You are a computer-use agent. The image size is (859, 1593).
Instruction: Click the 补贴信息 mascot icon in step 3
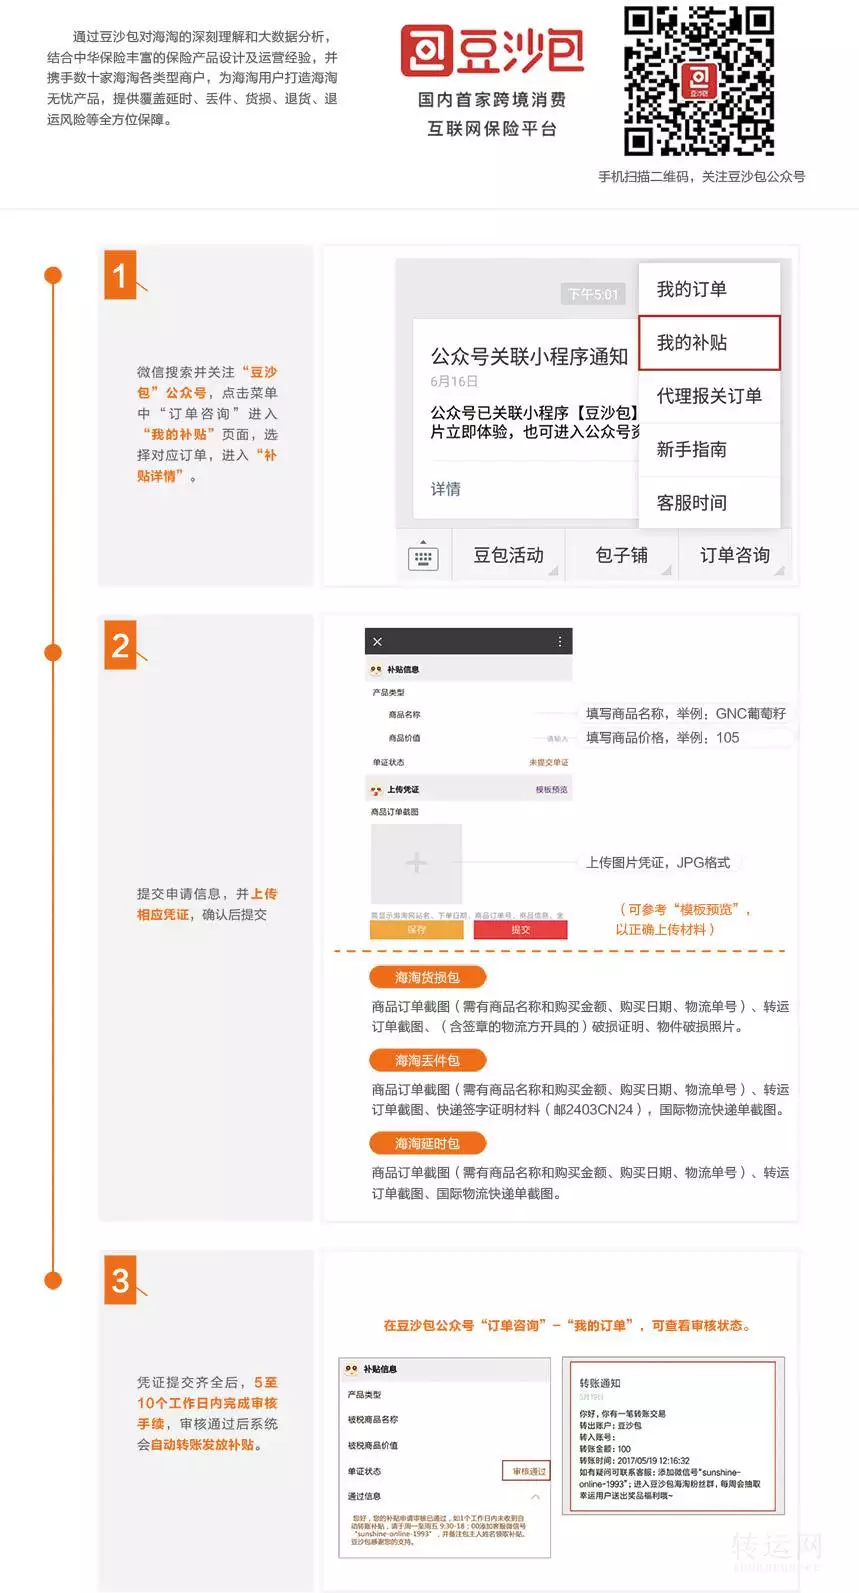[x=352, y=1369]
